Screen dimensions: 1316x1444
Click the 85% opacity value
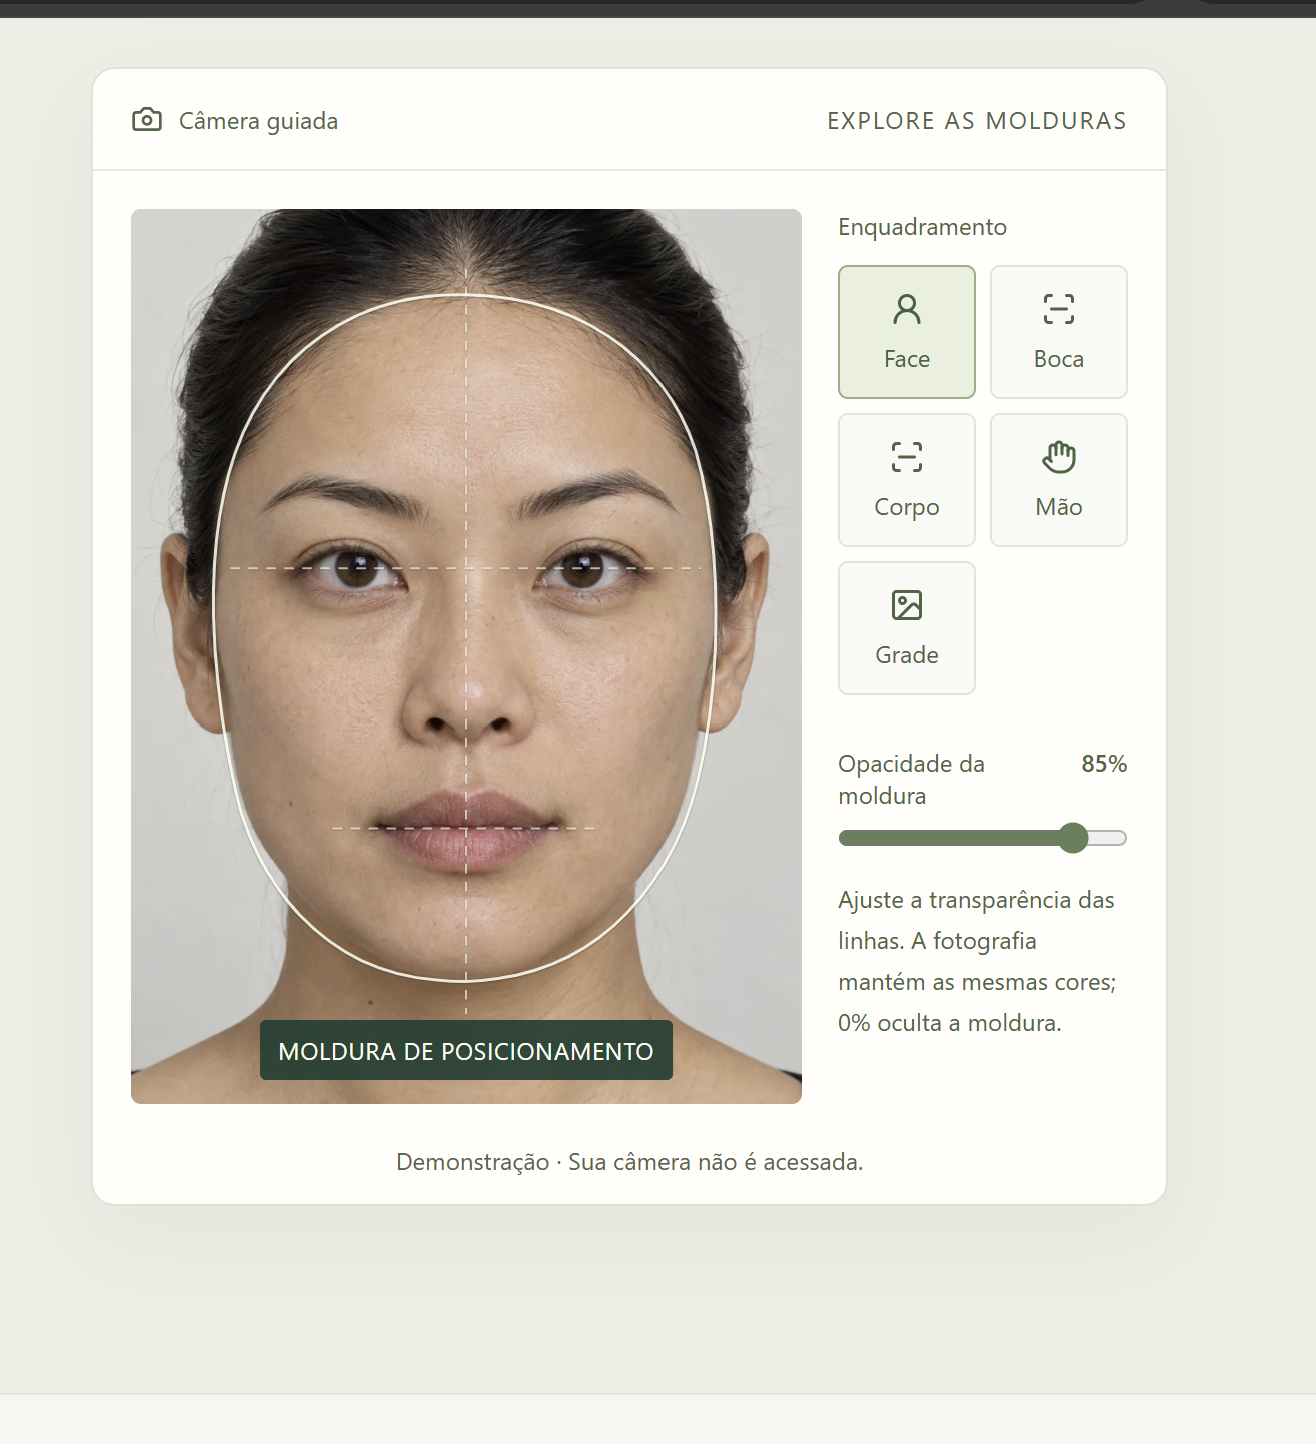click(x=1104, y=764)
